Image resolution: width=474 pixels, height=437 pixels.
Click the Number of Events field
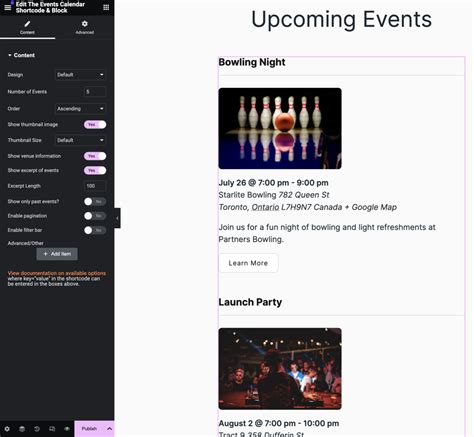[95, 92]
